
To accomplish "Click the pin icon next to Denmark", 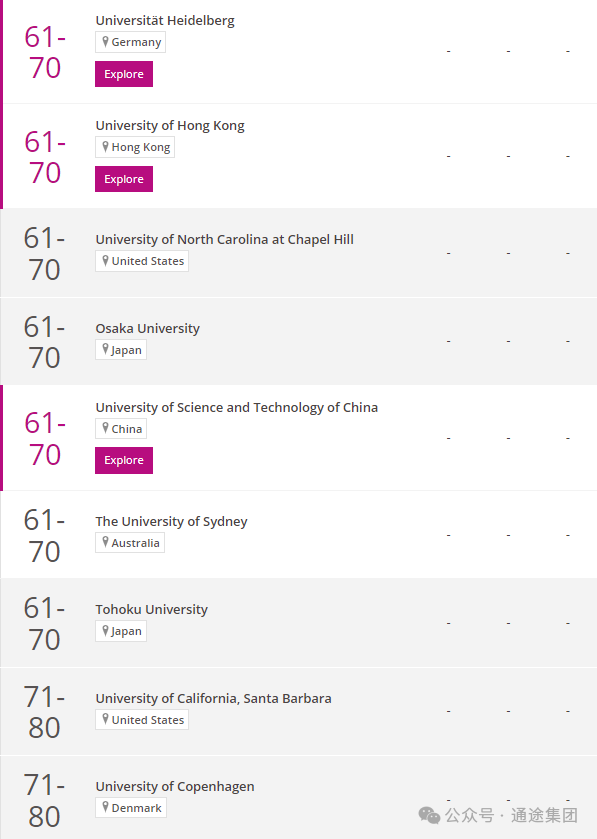I will click(x=105, y=807).
